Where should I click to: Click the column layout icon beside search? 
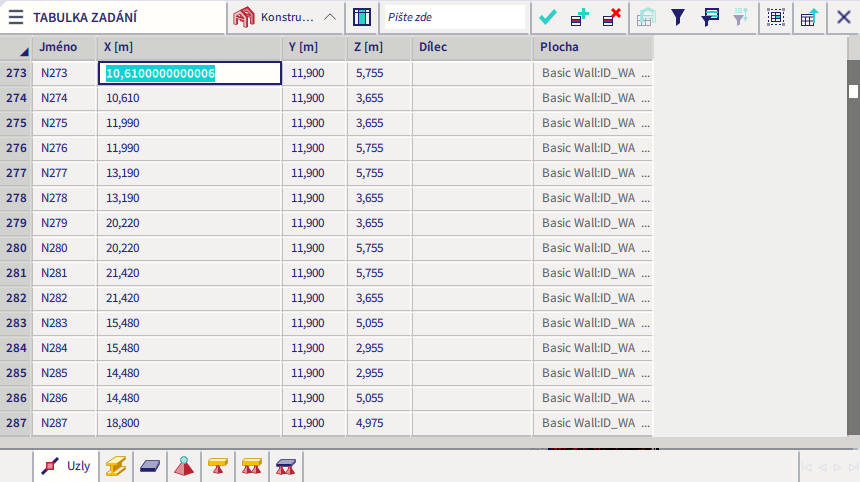[362, 17]
